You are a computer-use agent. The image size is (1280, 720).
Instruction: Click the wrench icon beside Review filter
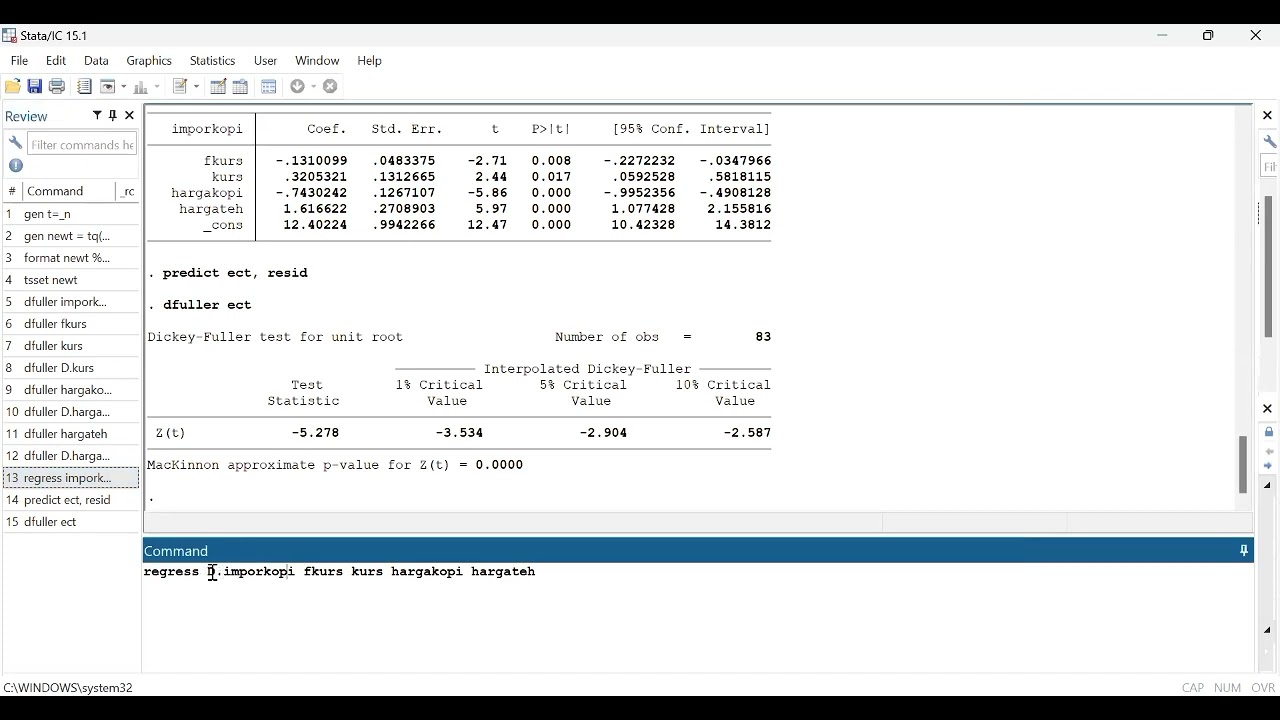pos(15,144)
